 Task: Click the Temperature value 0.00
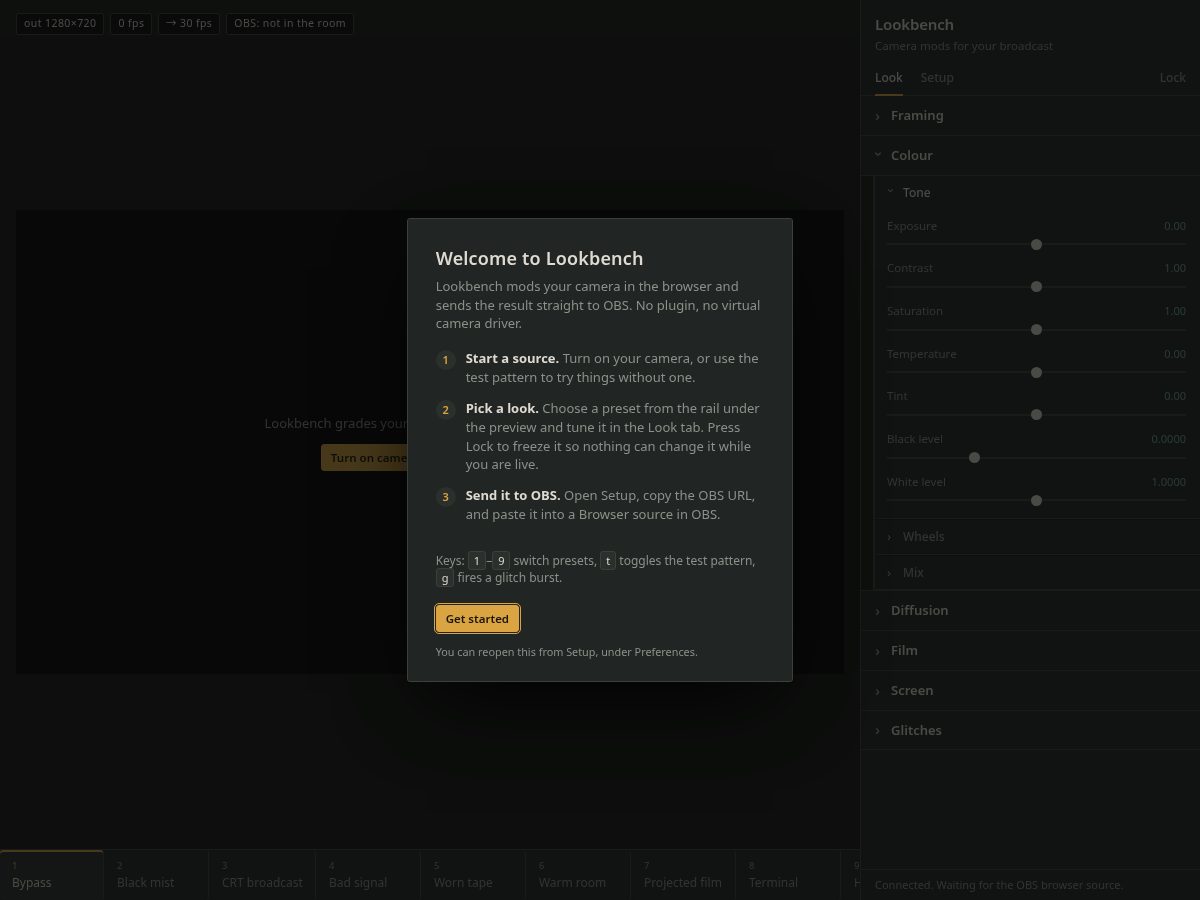[1174, 354]
